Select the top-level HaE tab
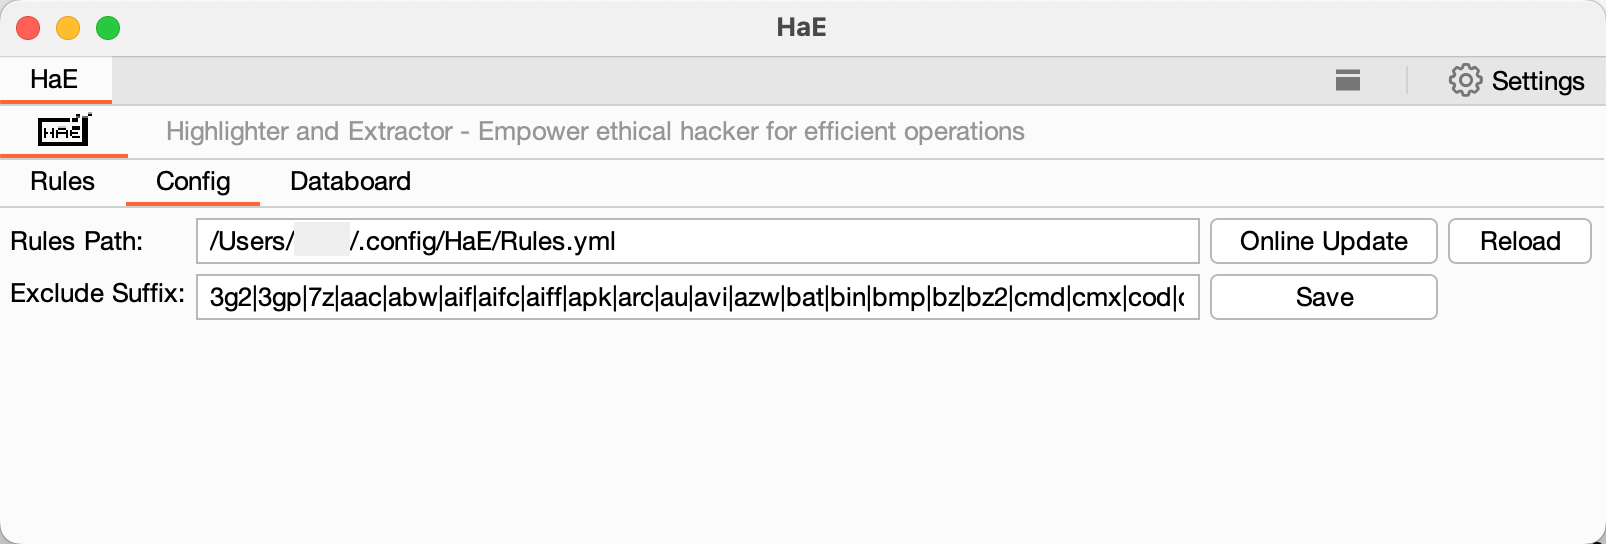Screen dimensions: 1606x544 [54, 80]
